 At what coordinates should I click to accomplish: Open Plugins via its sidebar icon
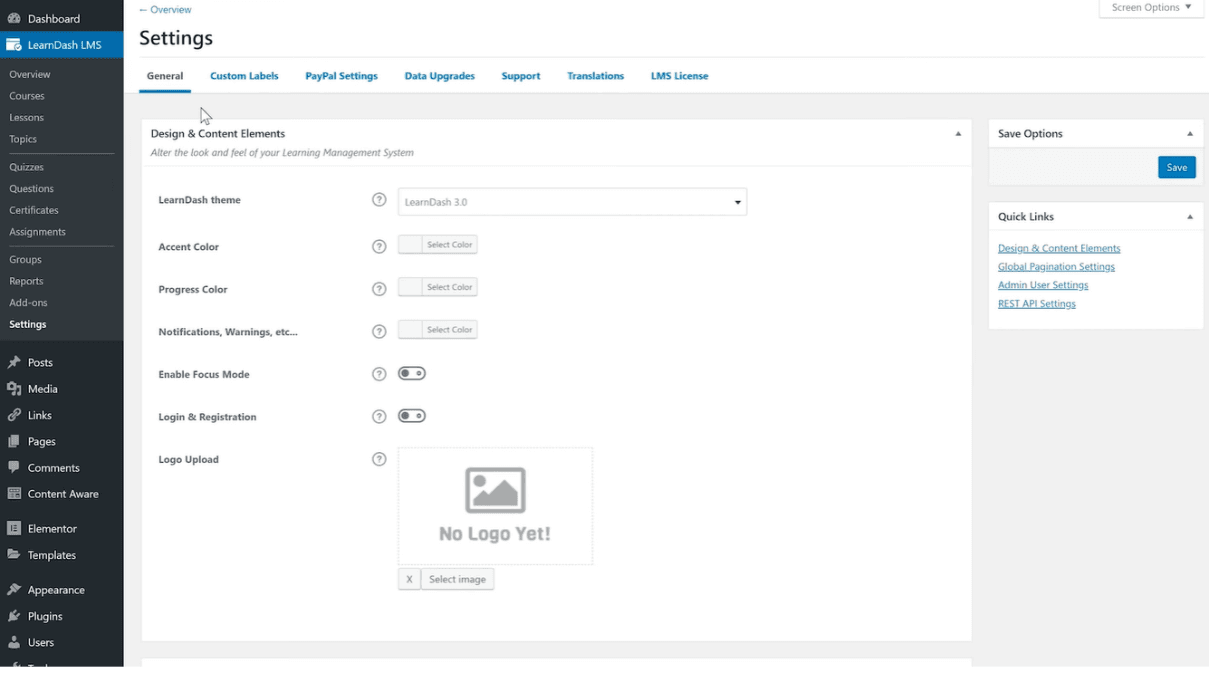(x=14, y=617)
